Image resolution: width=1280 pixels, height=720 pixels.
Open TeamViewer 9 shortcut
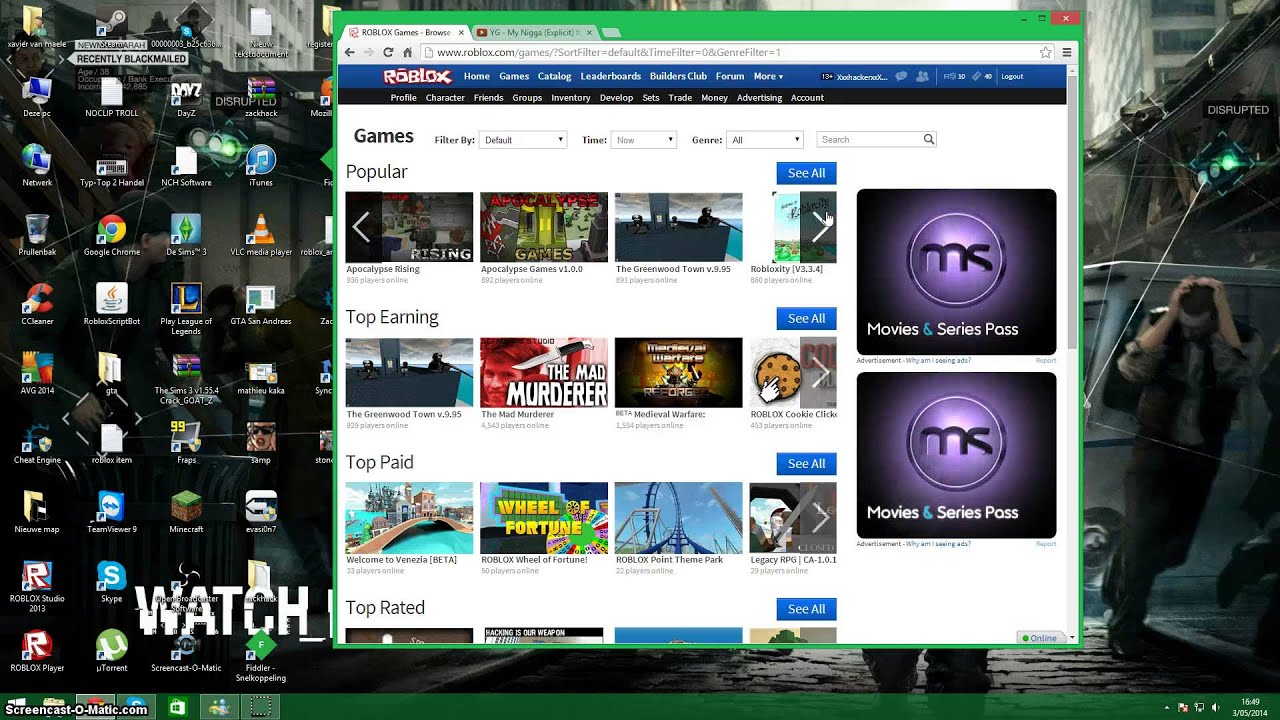[x=112, y=512]
